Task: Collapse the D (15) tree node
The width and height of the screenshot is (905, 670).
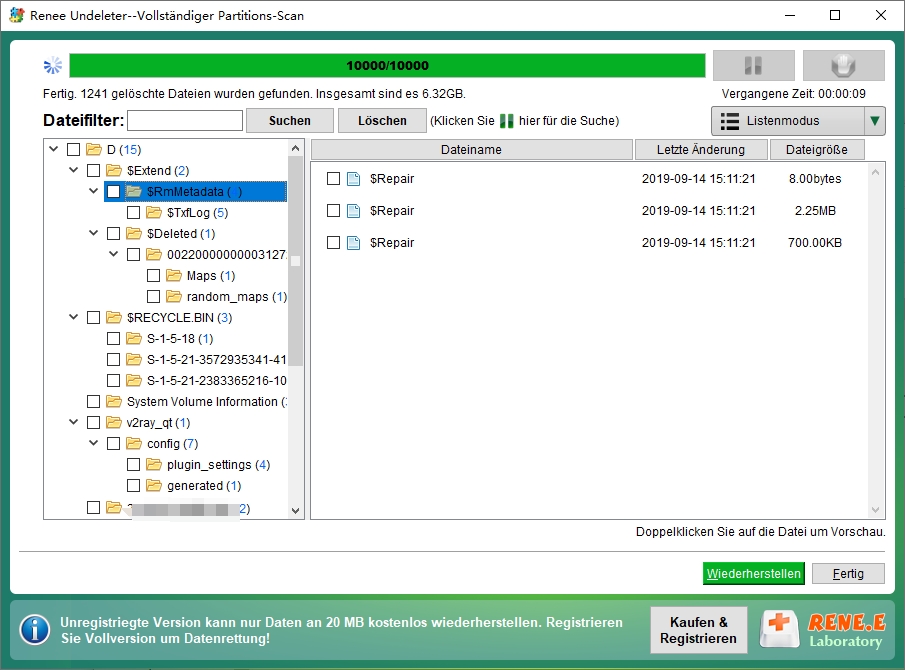Action: tap(54, 149)
